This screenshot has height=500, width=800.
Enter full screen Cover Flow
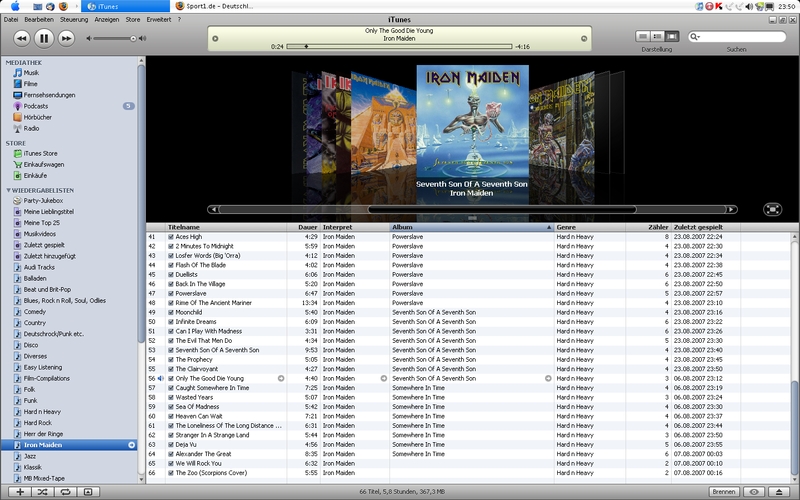(x=772, y=209)
